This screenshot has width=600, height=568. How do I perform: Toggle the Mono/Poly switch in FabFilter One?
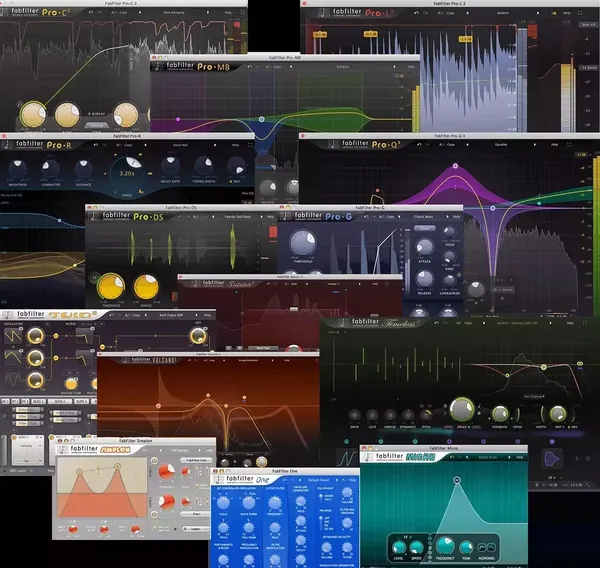321,498
